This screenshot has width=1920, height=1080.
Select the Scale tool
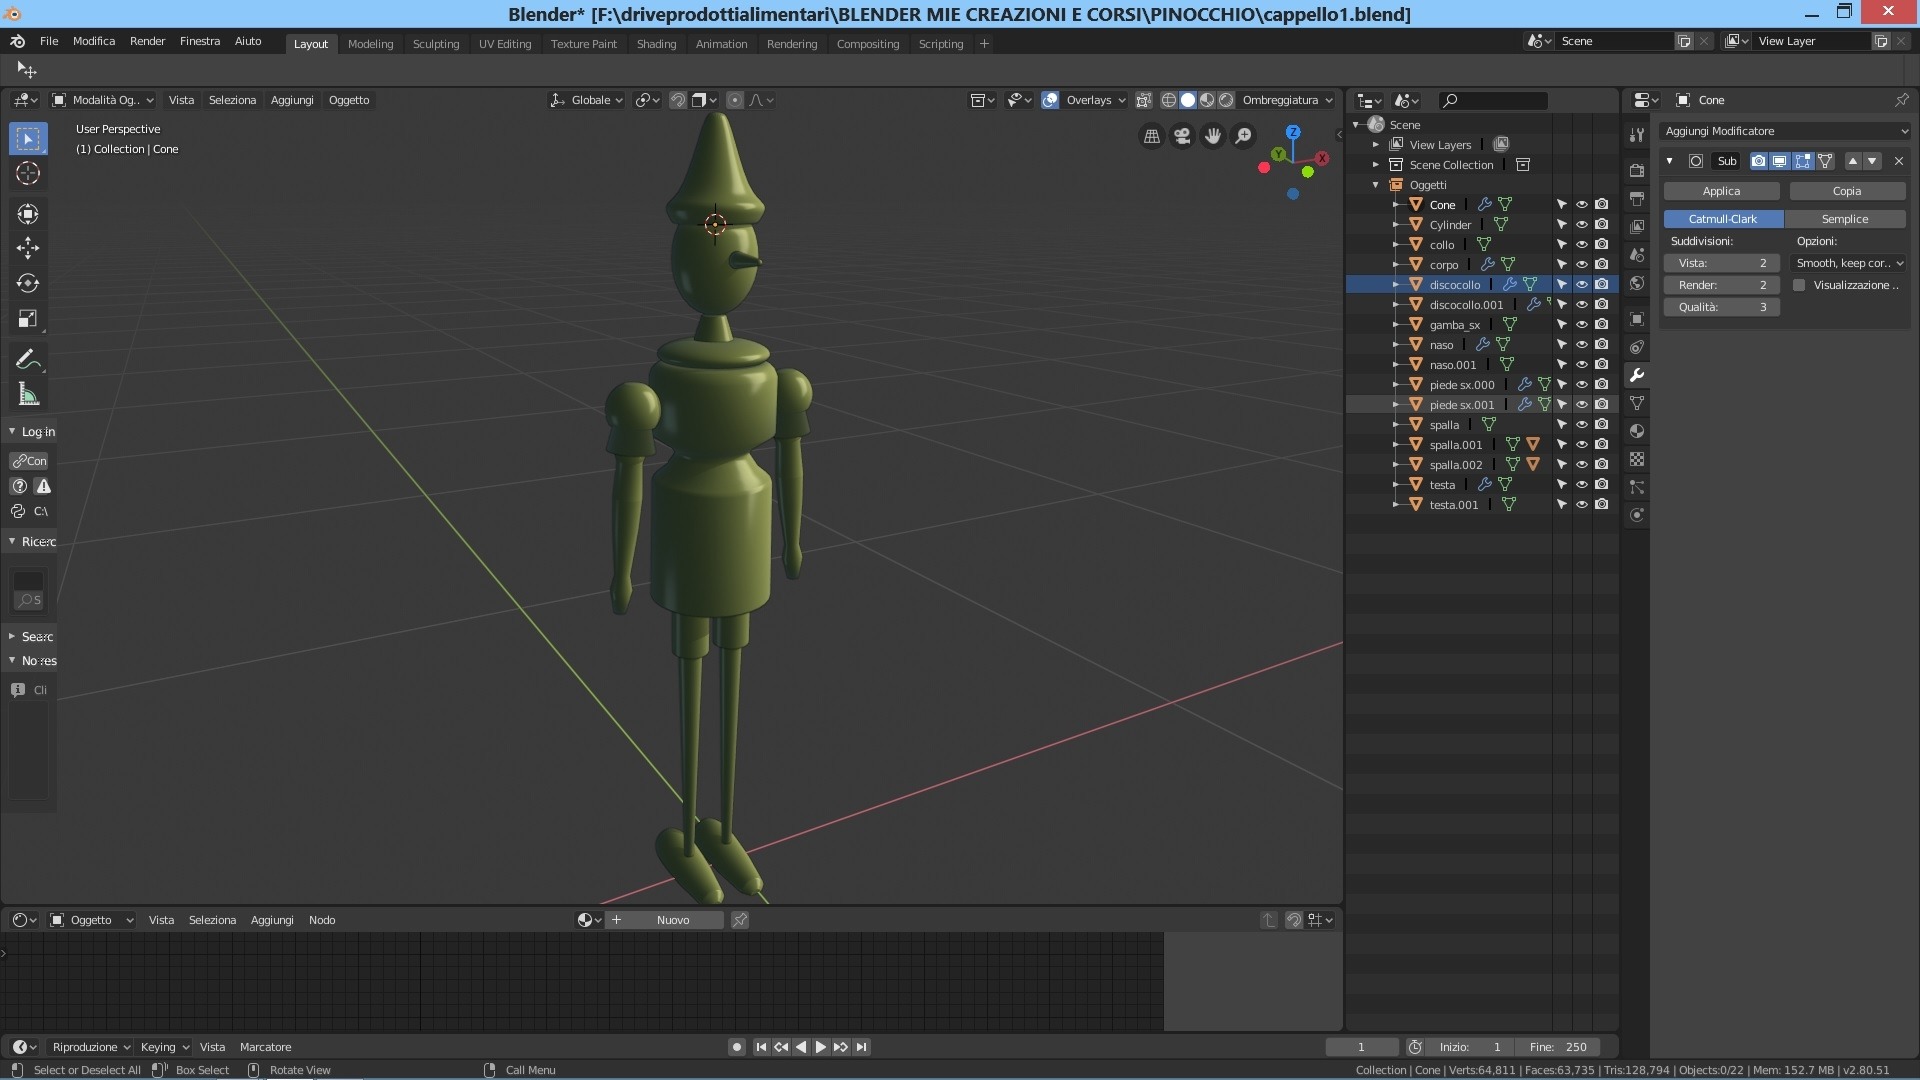point(28,320)
